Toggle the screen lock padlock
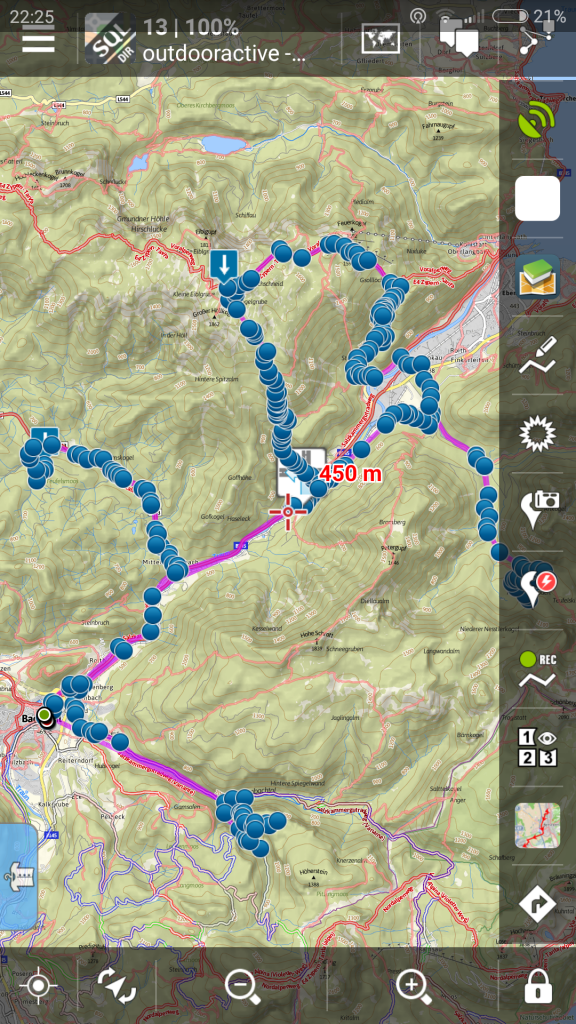Viewport: 576px width, 1024px height. coord(537,985)
